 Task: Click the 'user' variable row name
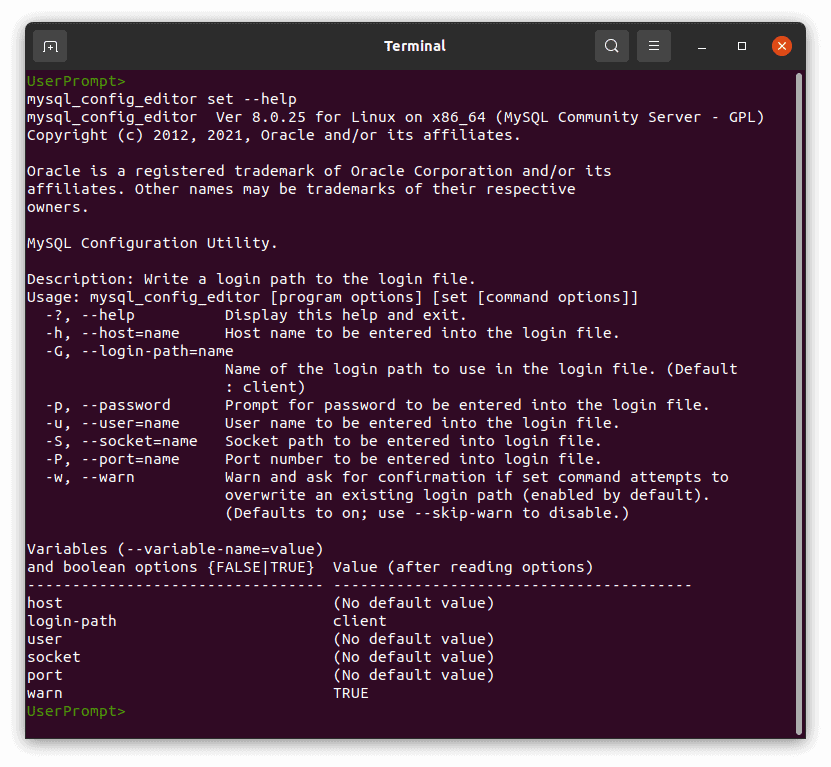(x=45, y=639)
